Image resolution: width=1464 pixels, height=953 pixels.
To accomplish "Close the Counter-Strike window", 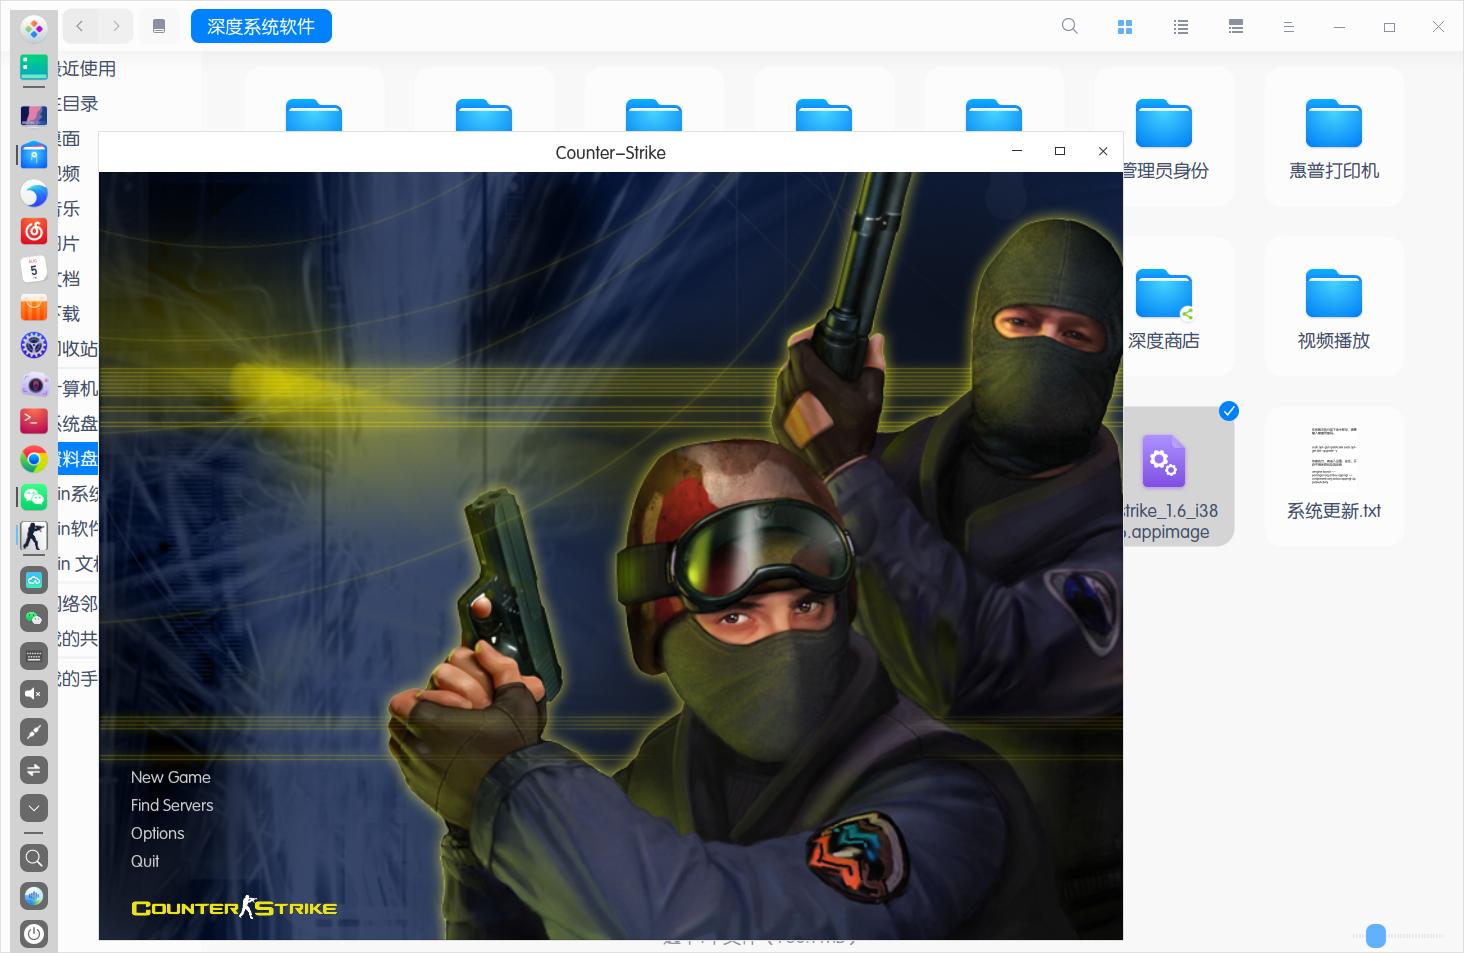I will pyautogui.click(x=1103, y=151).
